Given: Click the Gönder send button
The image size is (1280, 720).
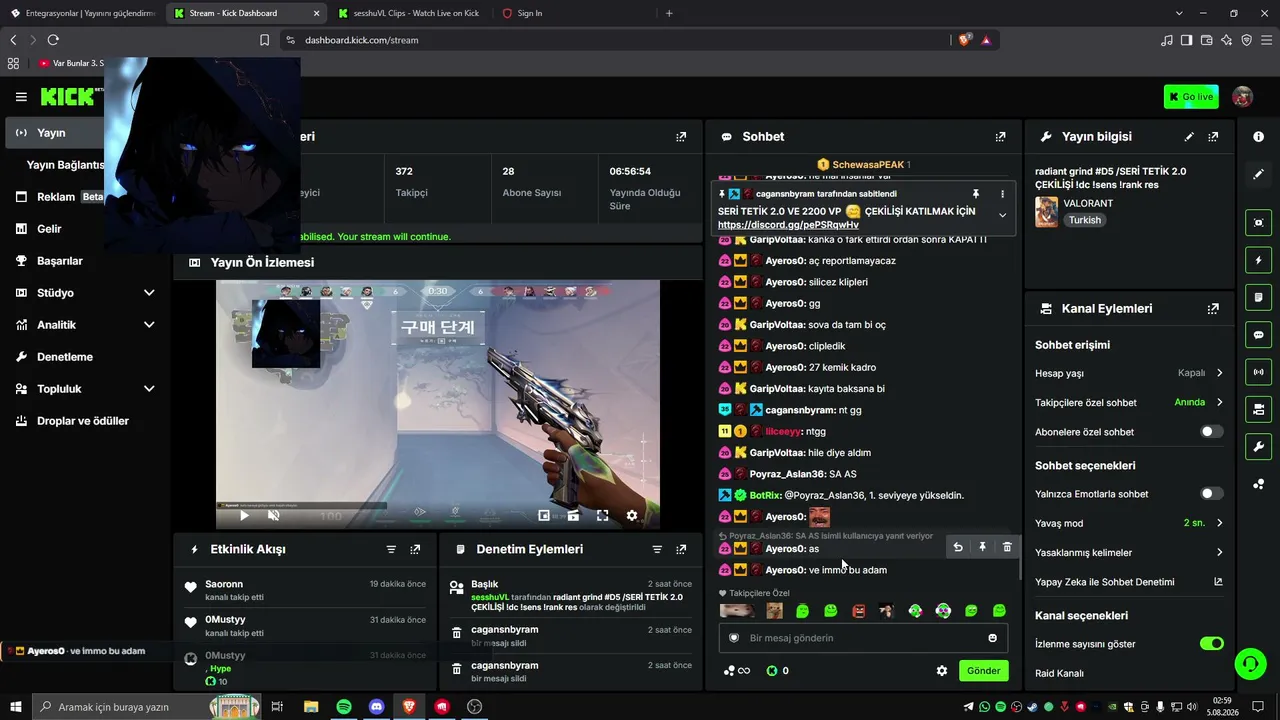Looking at the screenshot, I should [983, 671].
